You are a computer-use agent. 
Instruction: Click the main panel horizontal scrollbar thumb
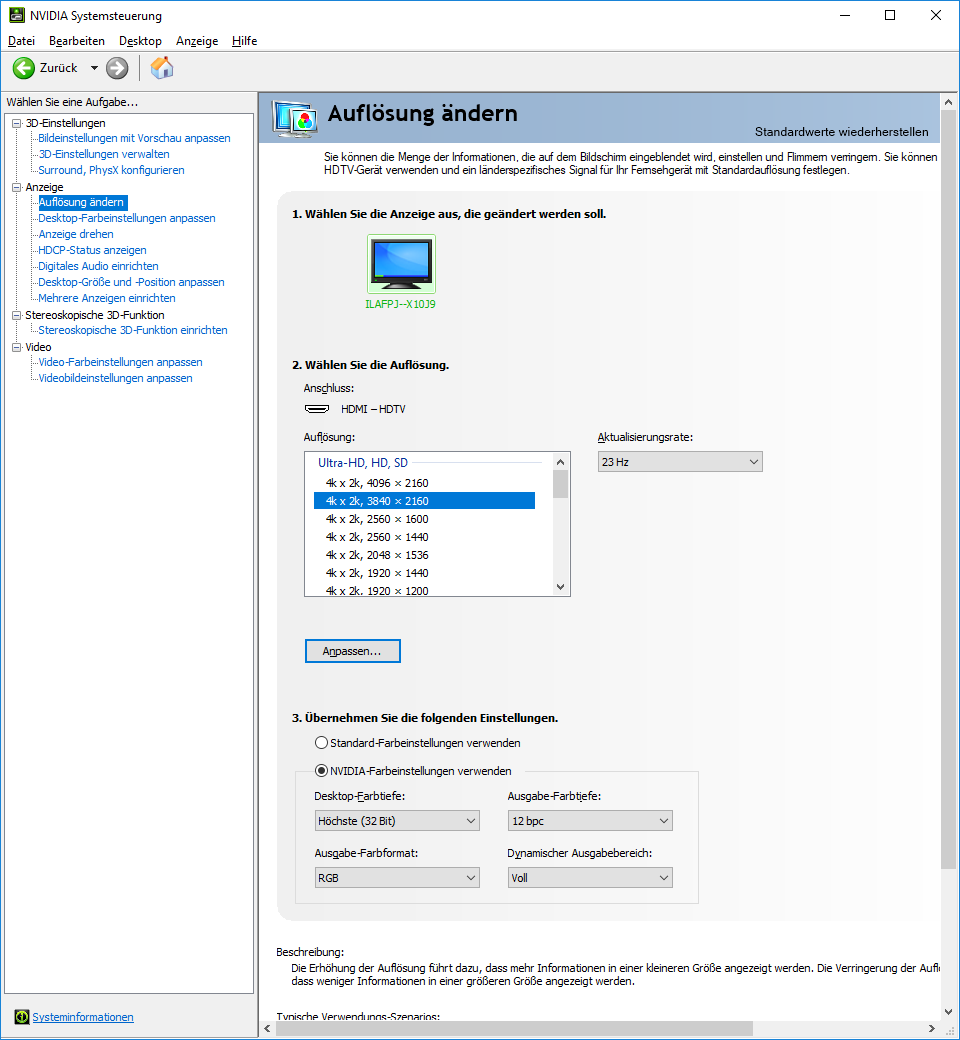(x=514, y=1029)
